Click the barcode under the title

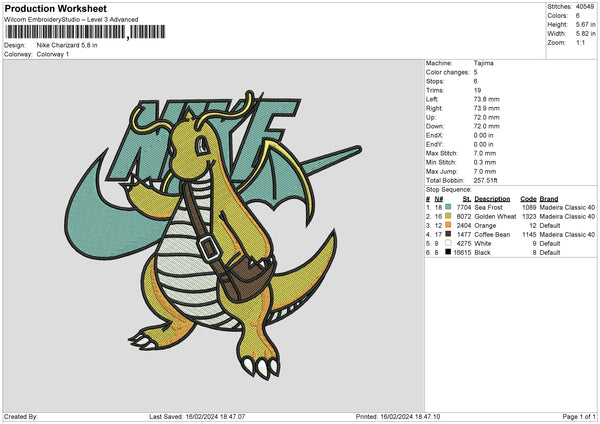[85, 32]
